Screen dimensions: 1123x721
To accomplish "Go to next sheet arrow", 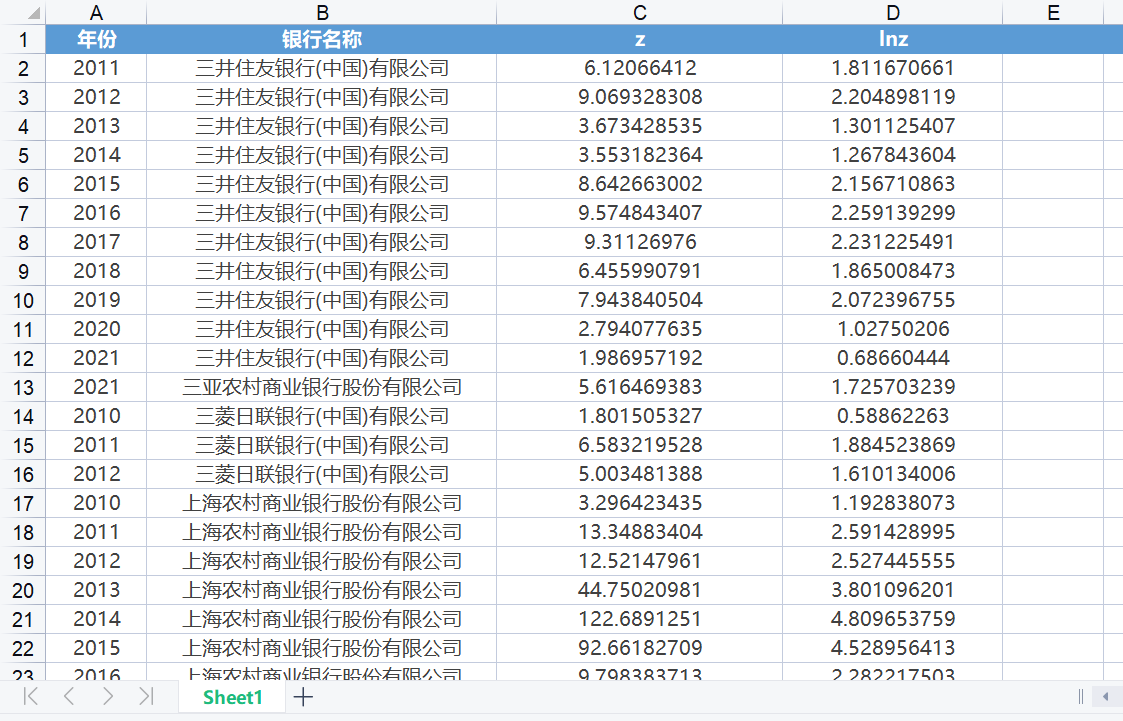I will coord(107,696).
